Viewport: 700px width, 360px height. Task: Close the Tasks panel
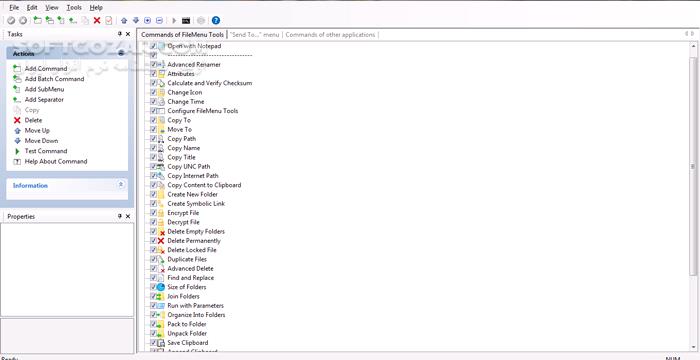128,34
